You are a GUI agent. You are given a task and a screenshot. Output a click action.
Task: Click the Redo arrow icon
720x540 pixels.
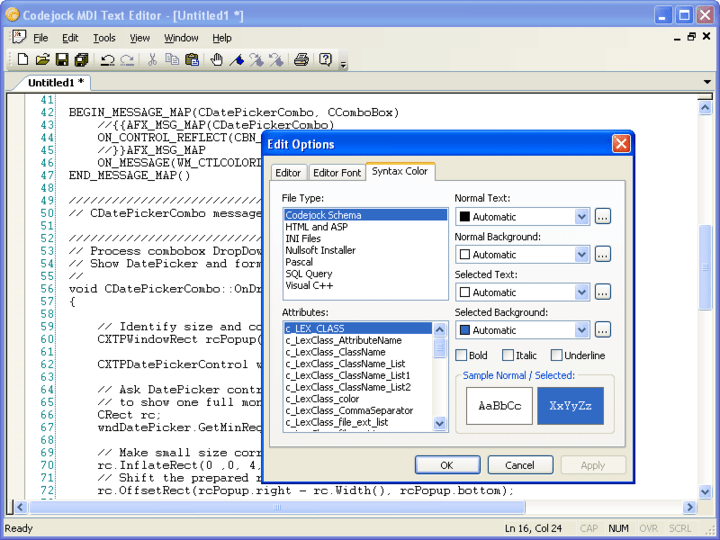[x=127, y=60]
